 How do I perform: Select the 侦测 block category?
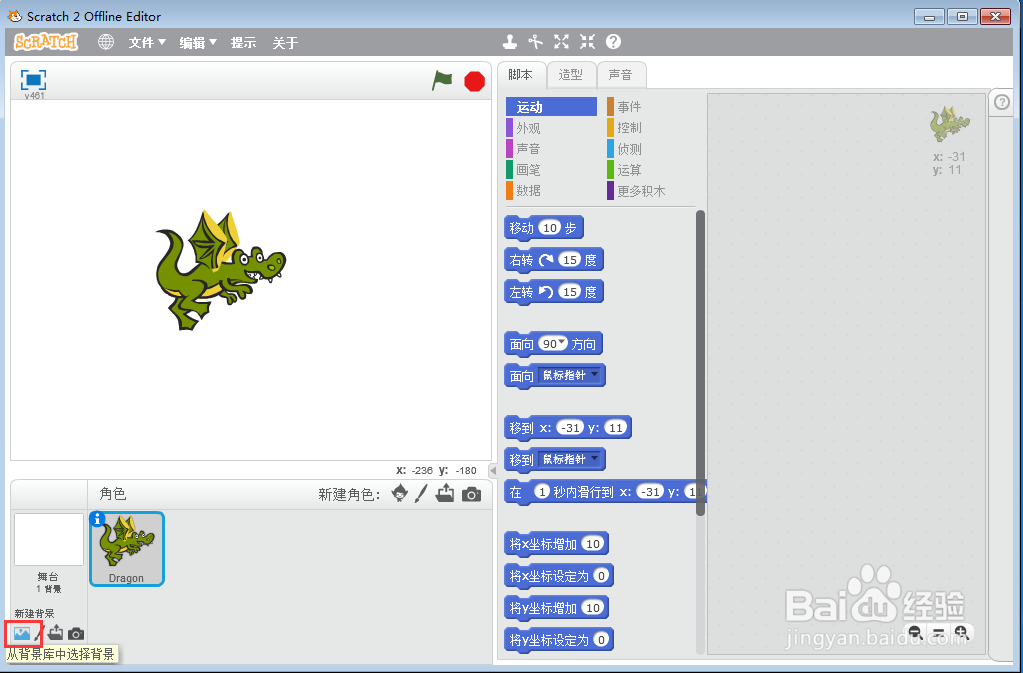[x=651, y=149]
